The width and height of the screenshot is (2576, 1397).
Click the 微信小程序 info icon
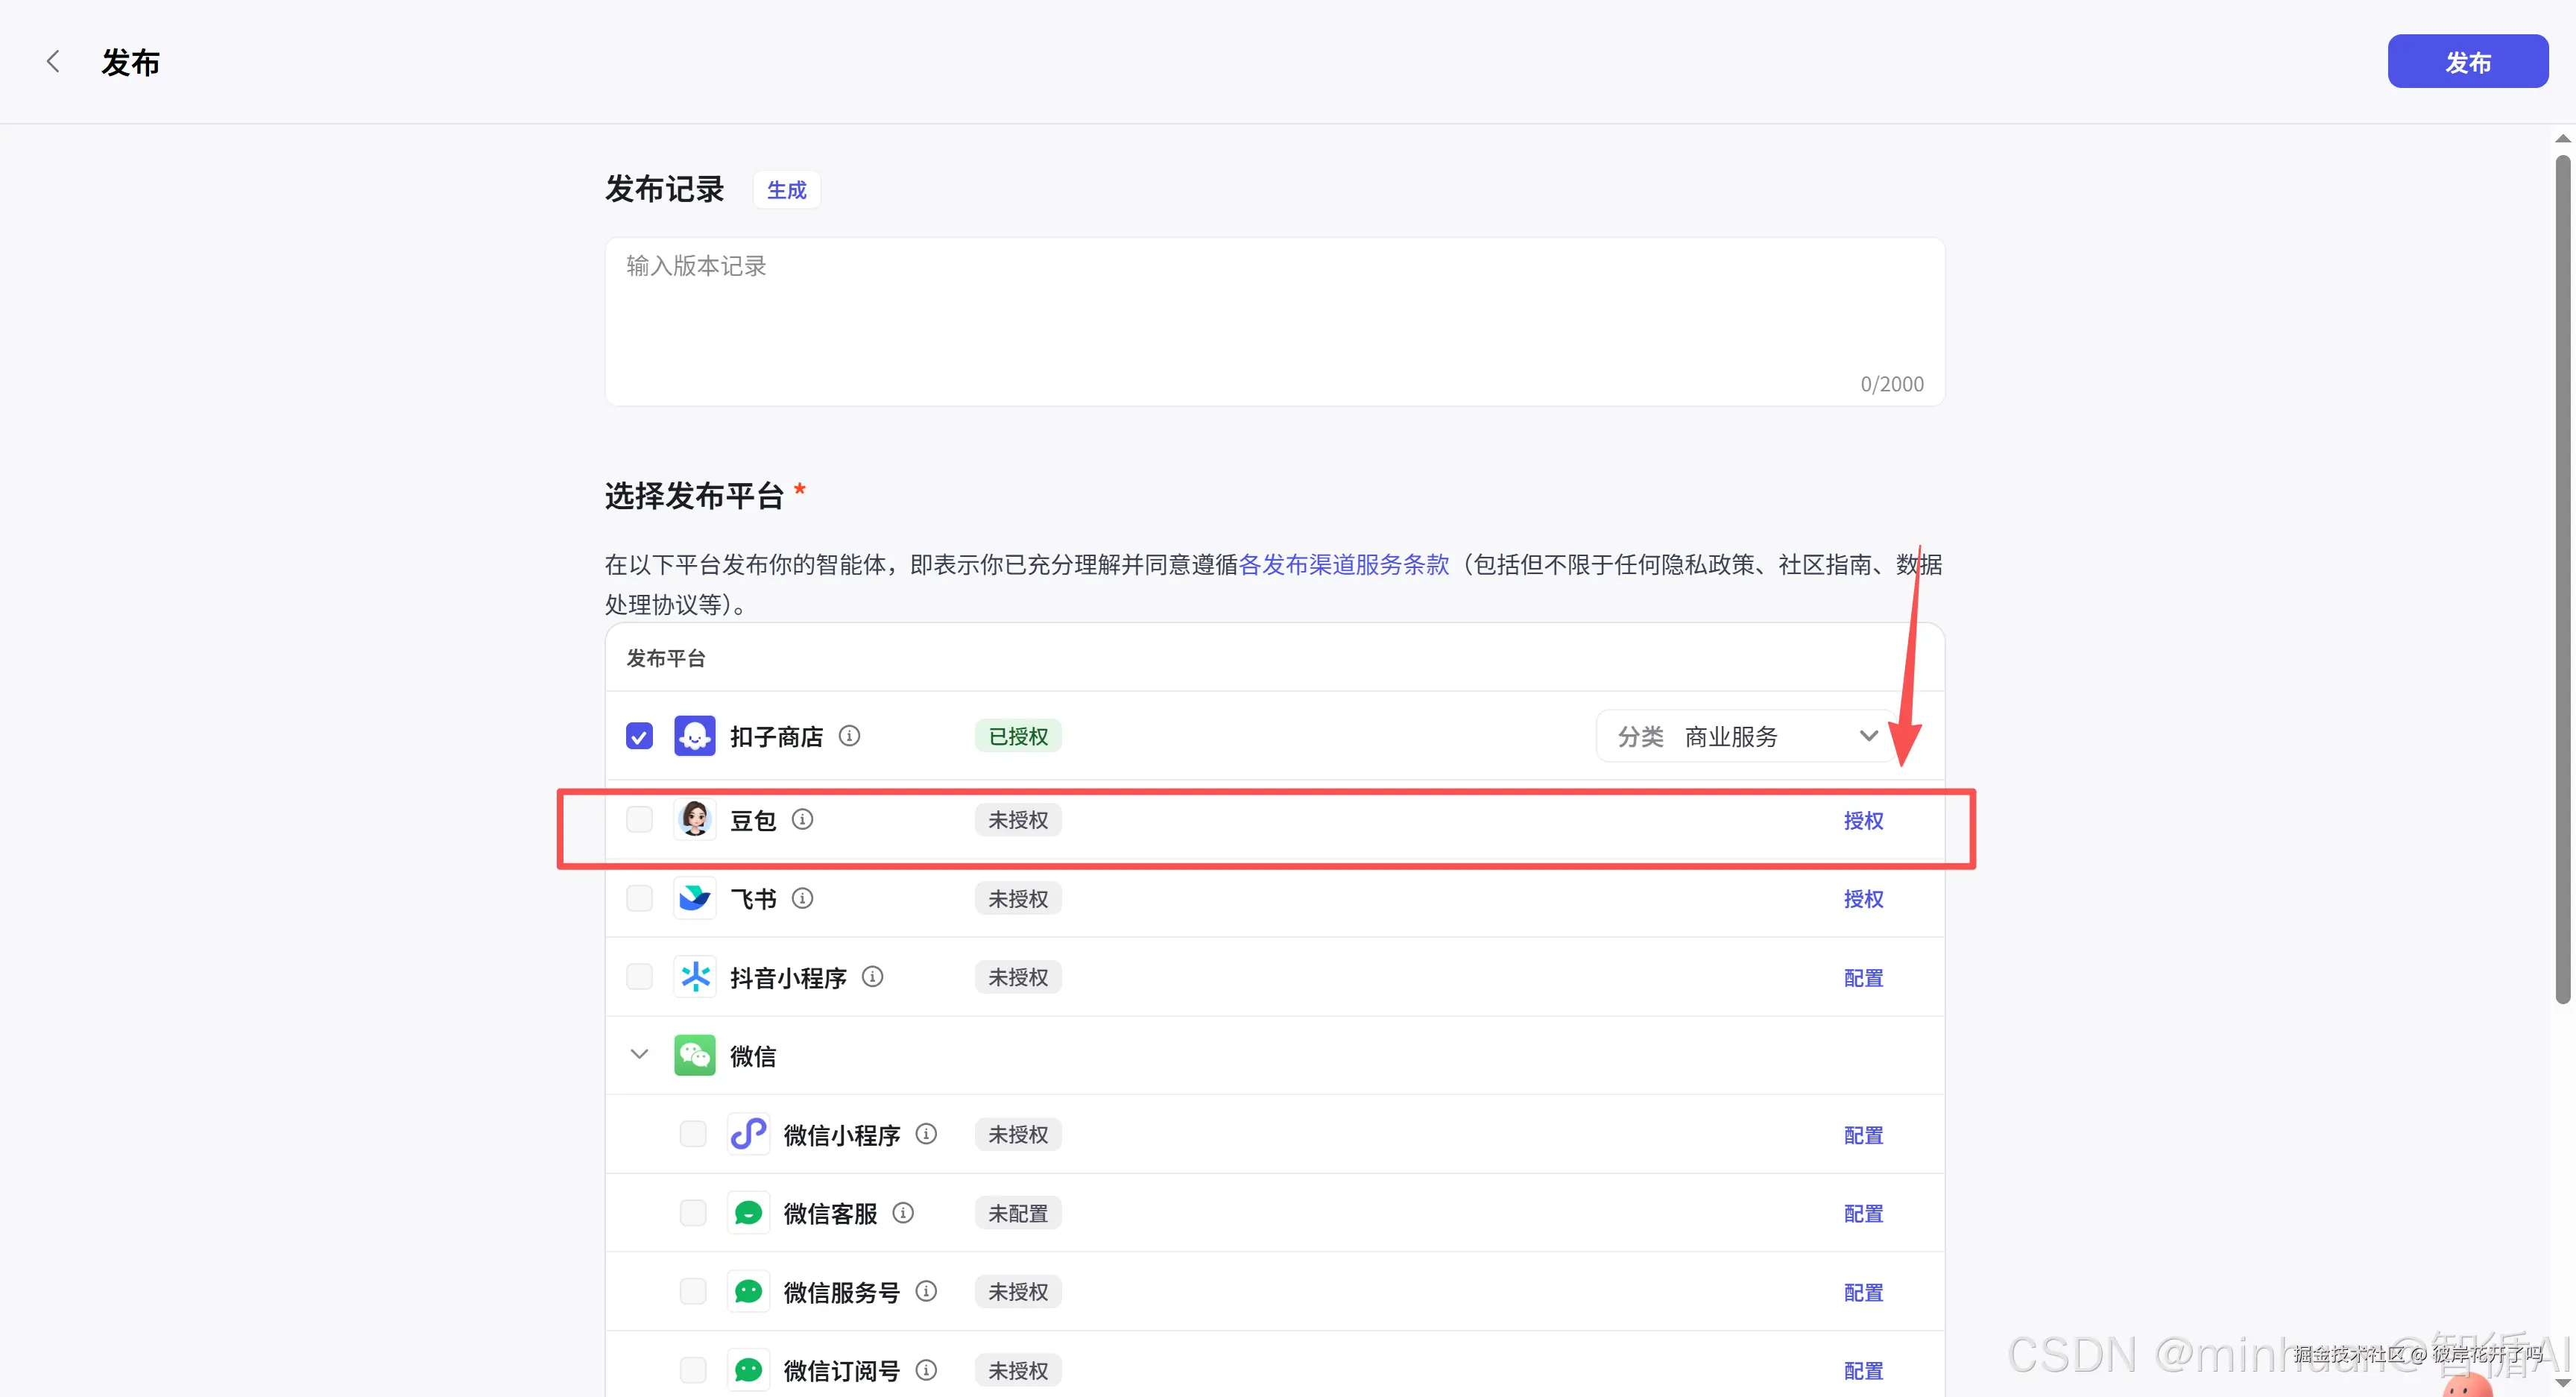(926, 1134)
